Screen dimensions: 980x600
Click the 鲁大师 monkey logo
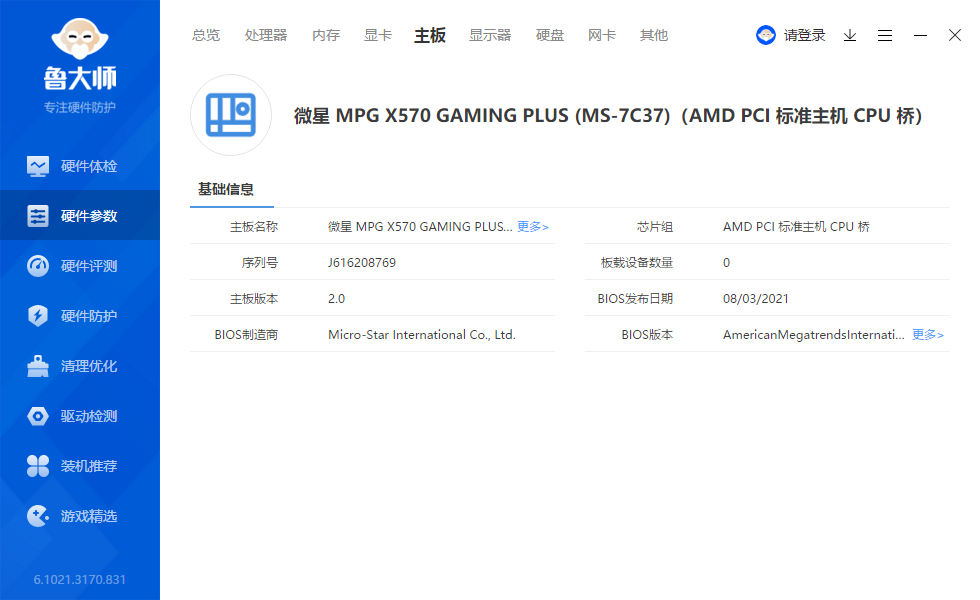click(x=80, y=39)
